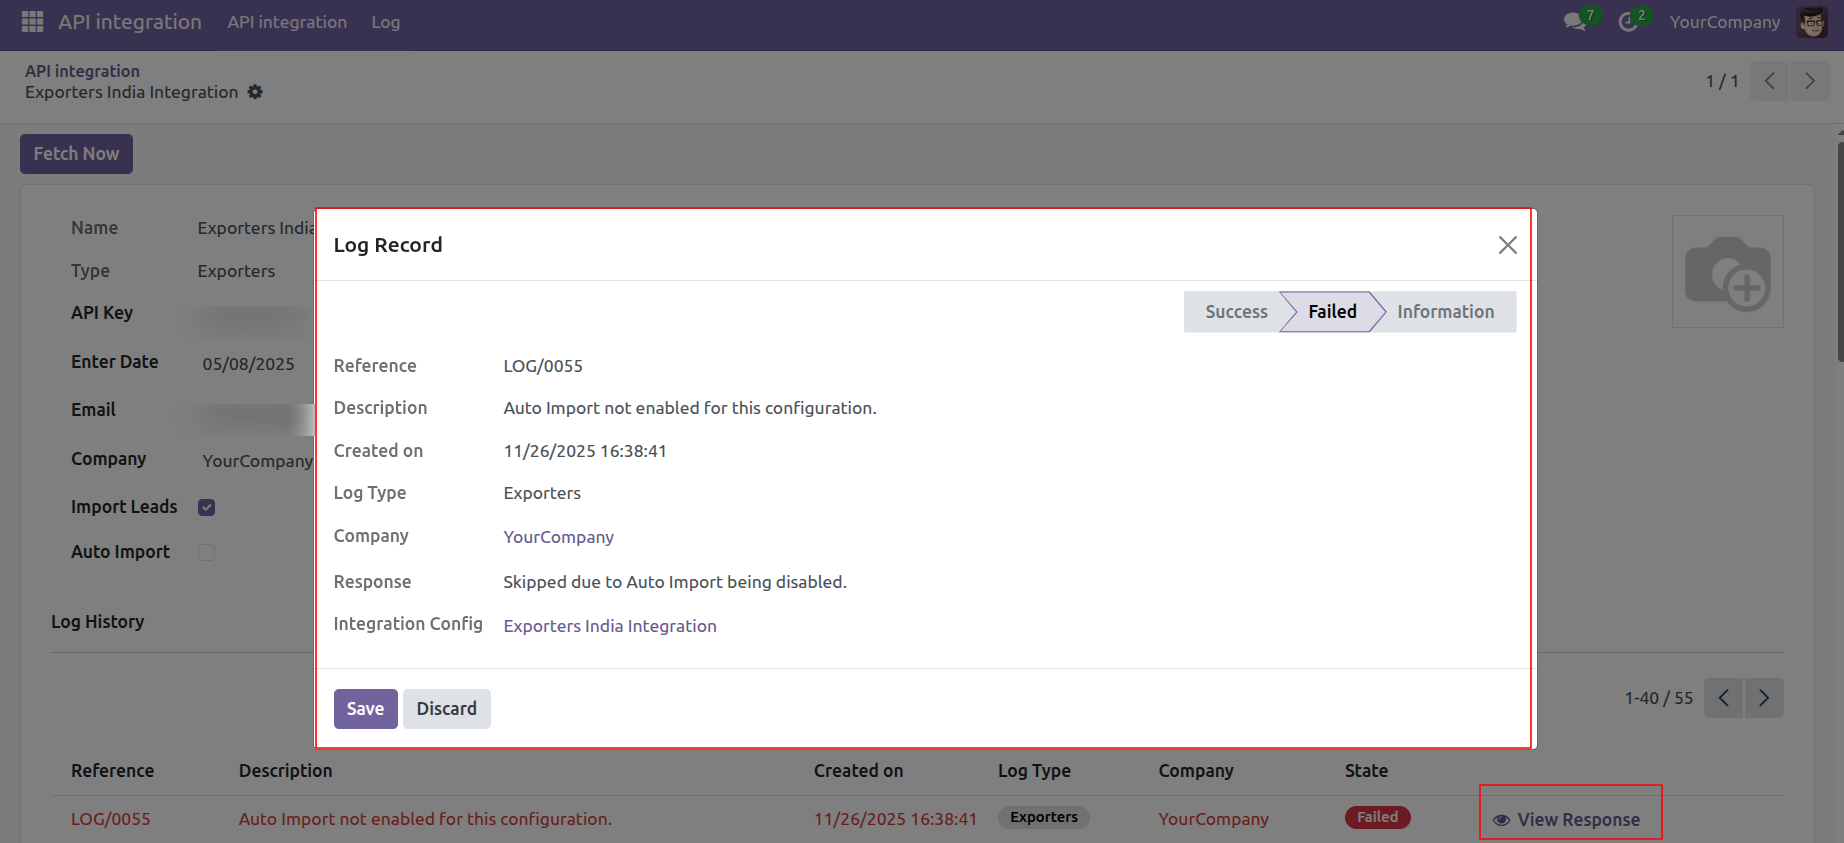The height and width of the screenshot is (843, 1844).
Task: Open the conversations chat icon
Action: [1575, 21]
